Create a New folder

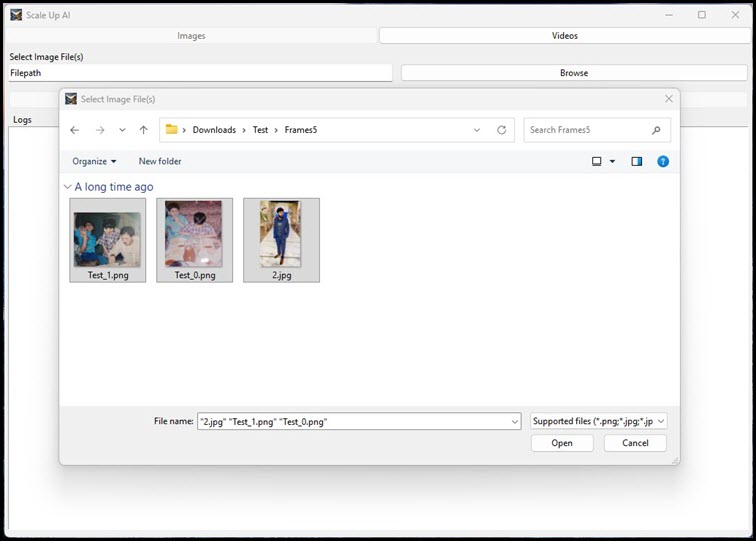[x=160, y=162]
